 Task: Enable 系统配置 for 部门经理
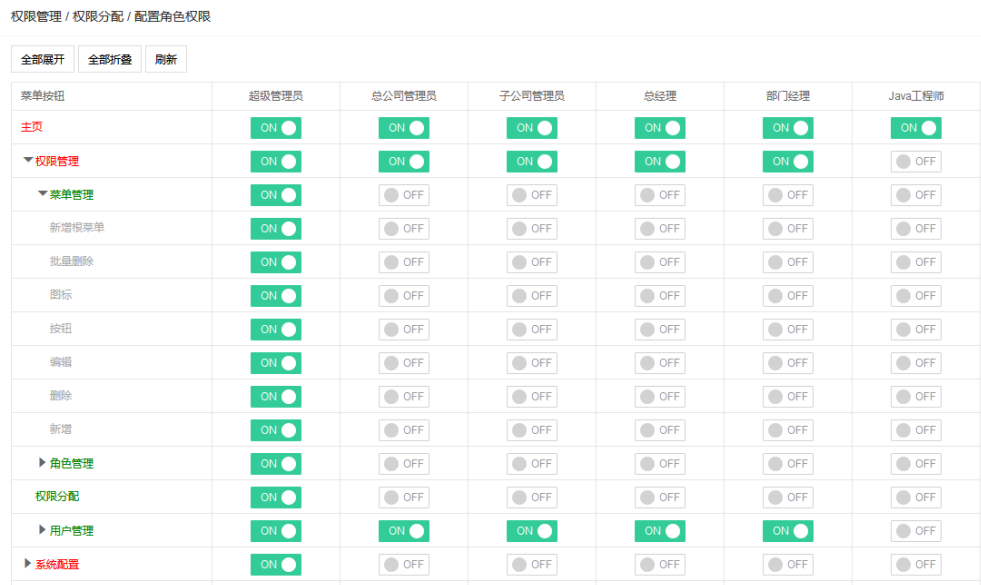pos(788,564)
